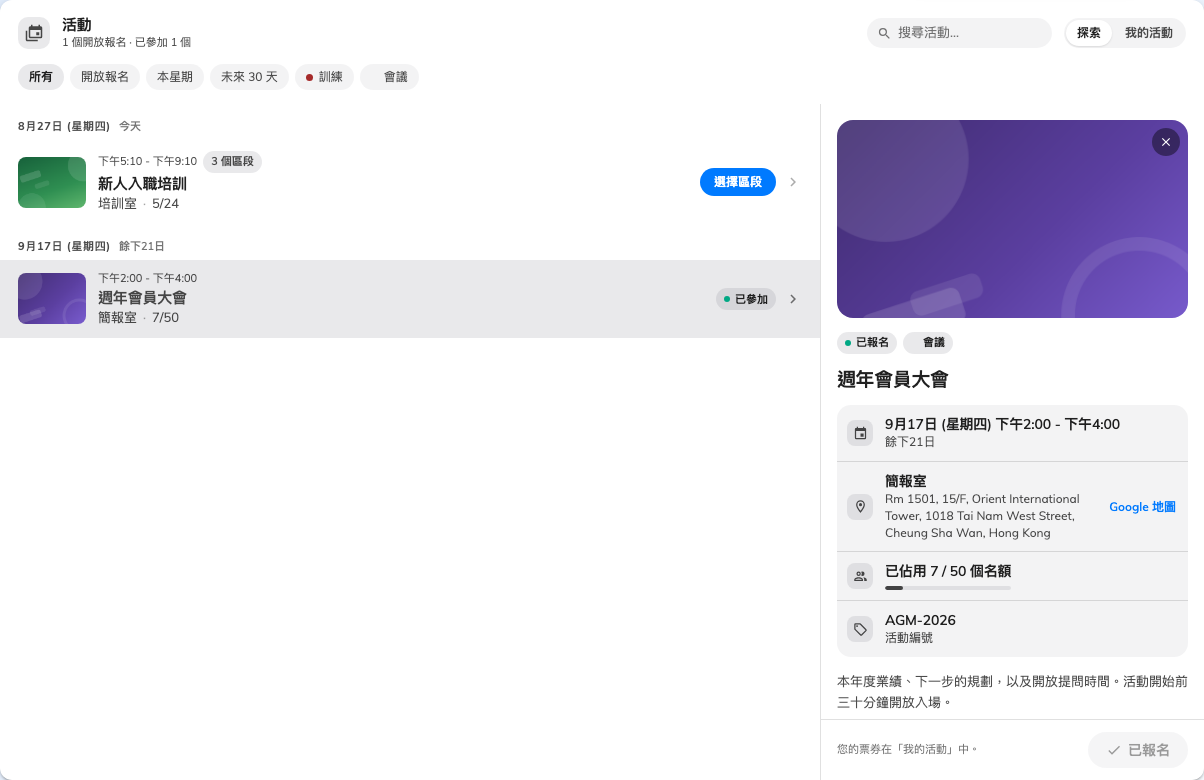Expand 週年會員大會 row chevron
Screen dimensions: 1204x780
point(793,299)
